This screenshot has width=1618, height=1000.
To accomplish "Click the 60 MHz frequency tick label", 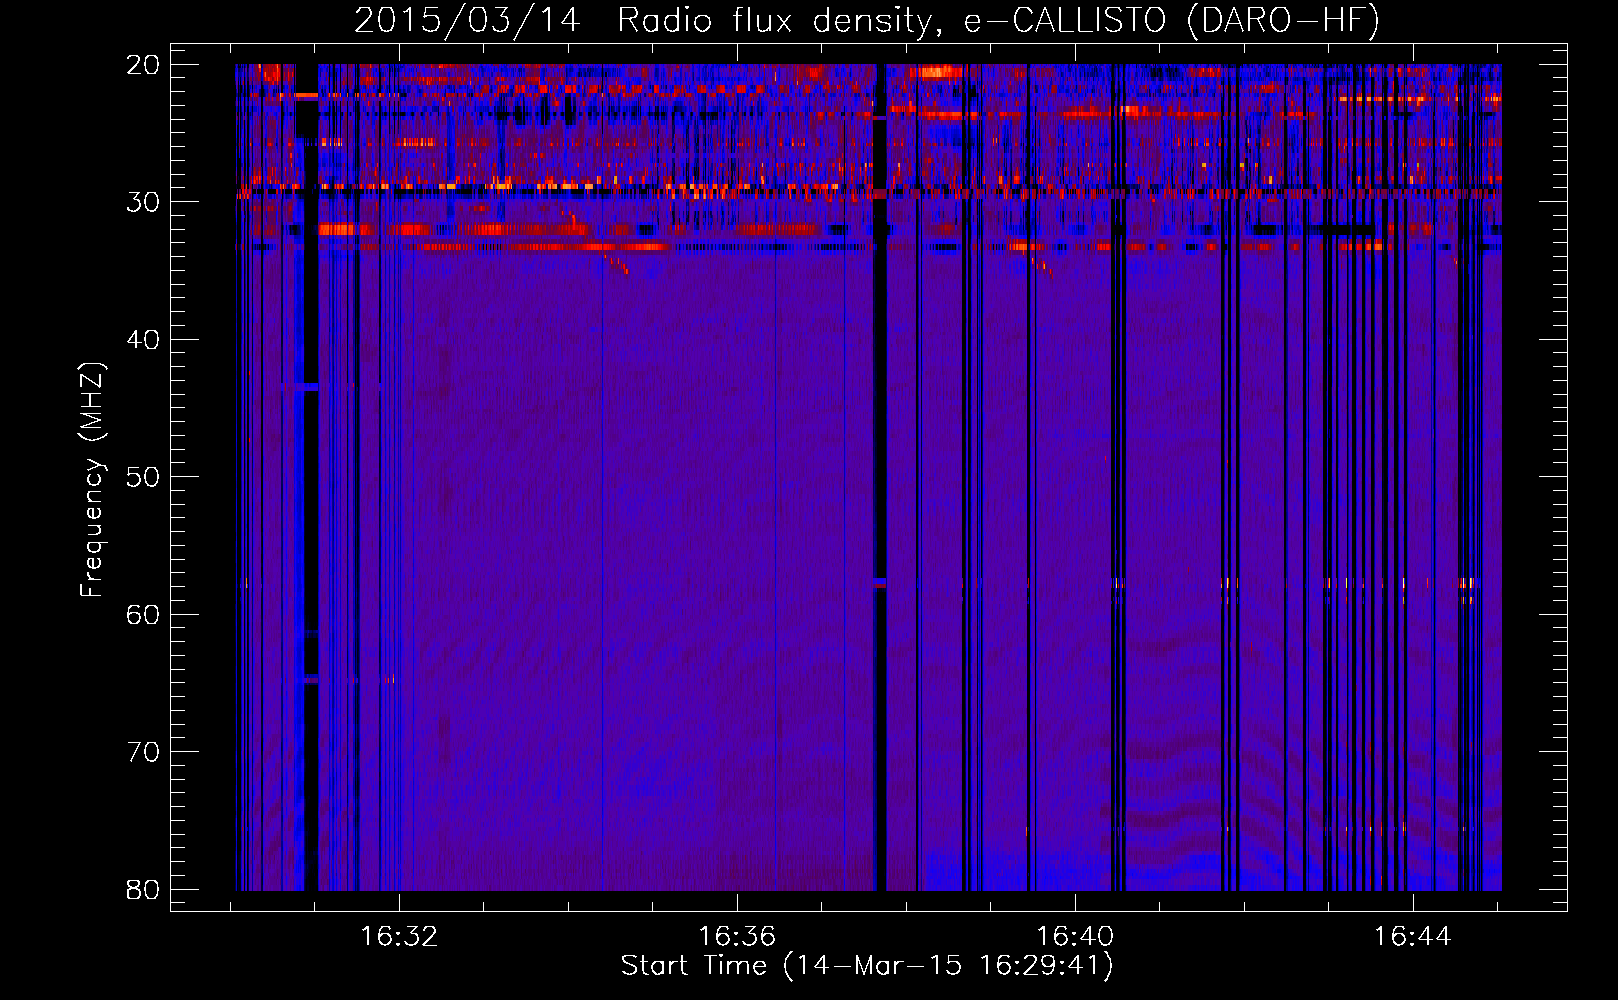I will [x=144, y=614].
